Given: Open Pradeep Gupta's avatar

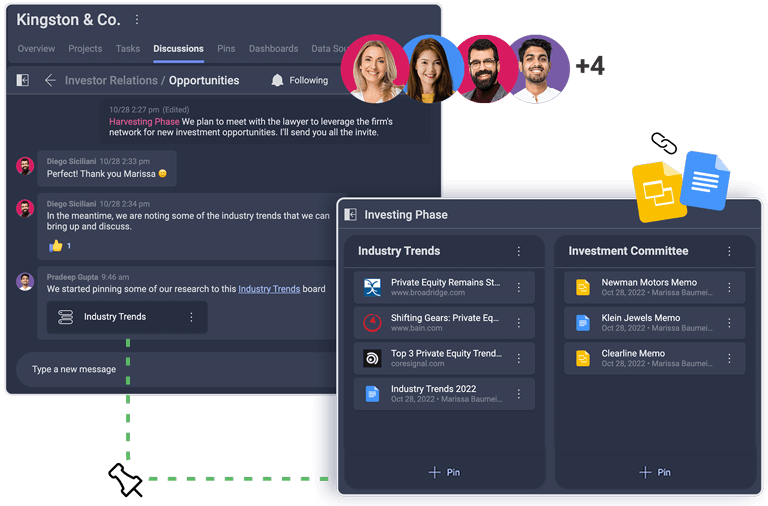Looking at the screenshot, I should (x=25, y=282).
